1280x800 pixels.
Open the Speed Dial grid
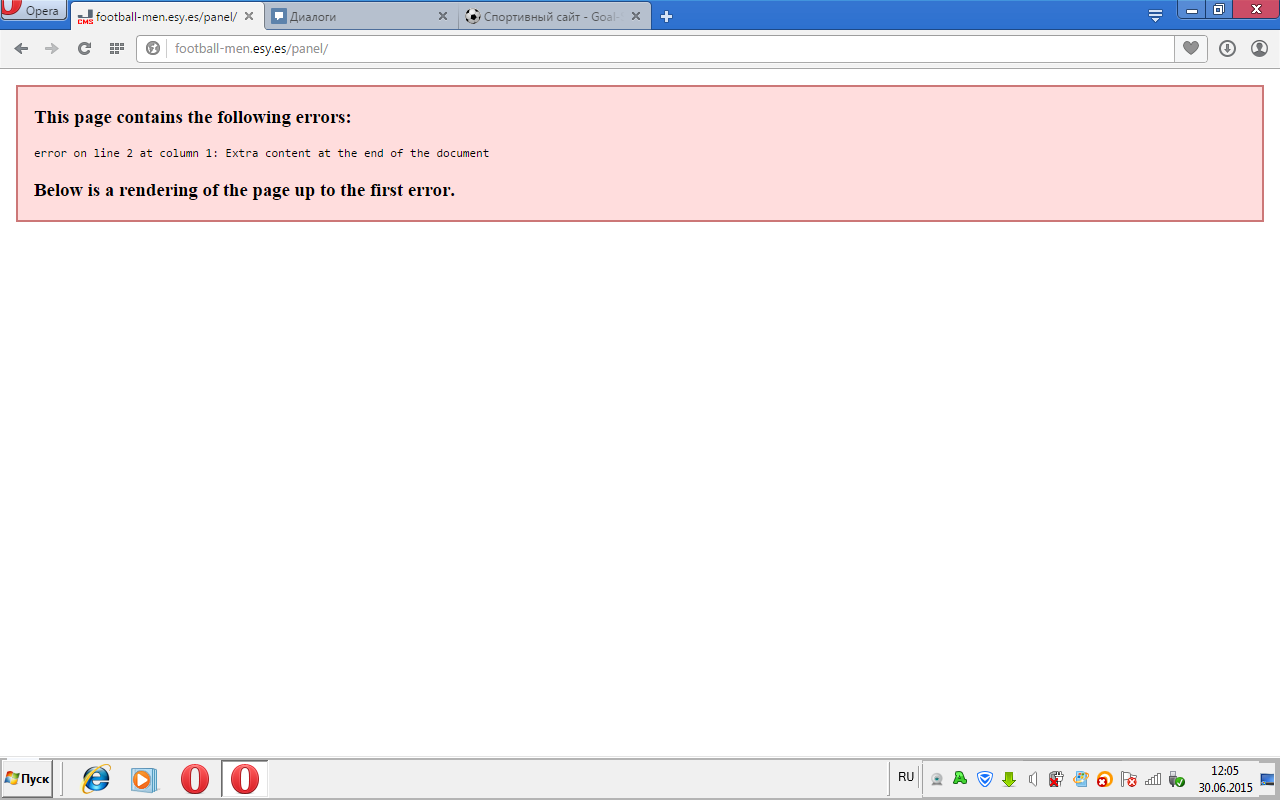point(116,48)
